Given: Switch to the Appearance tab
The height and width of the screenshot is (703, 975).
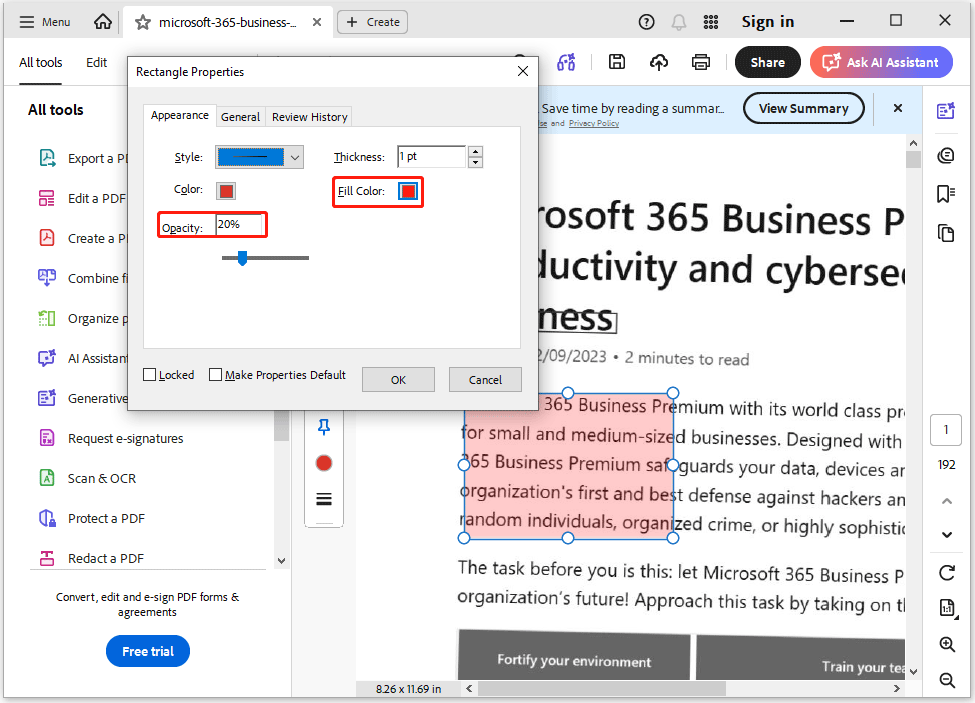Looking at the screenshot, I should (180, 116).
